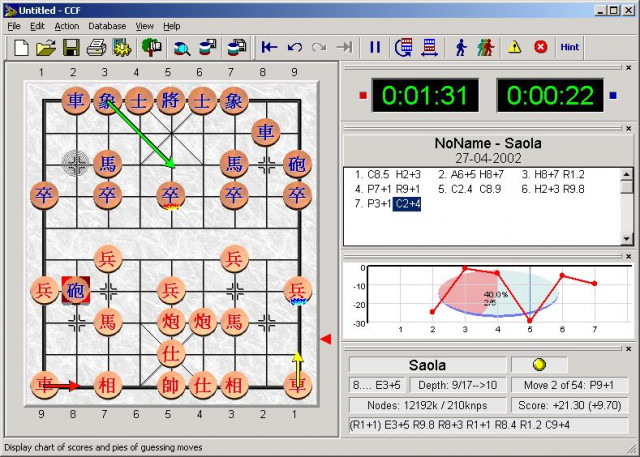Jump to the first move
640x457 pixels.
click(x=269, y=47)
